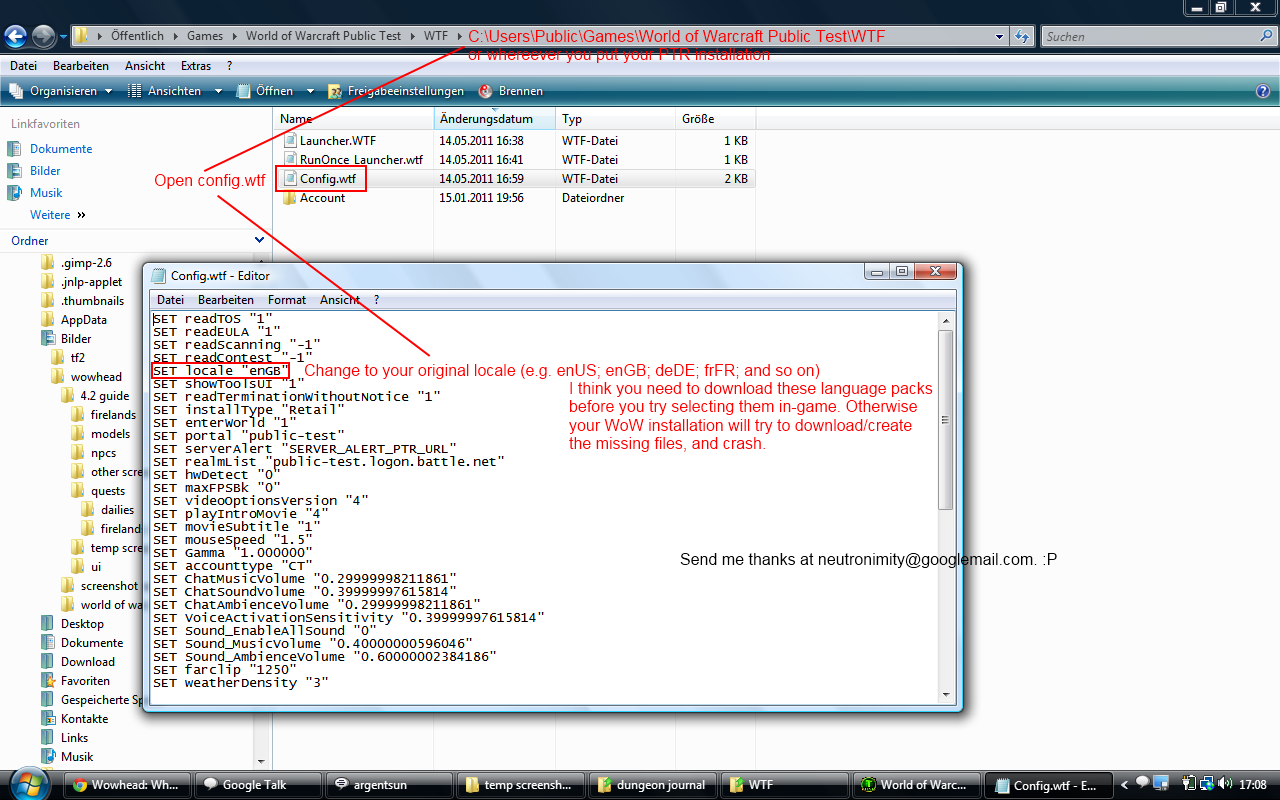Open the Extras menu in Explorer
This screenshot has width=1280, height=800.
click(196, 66)
